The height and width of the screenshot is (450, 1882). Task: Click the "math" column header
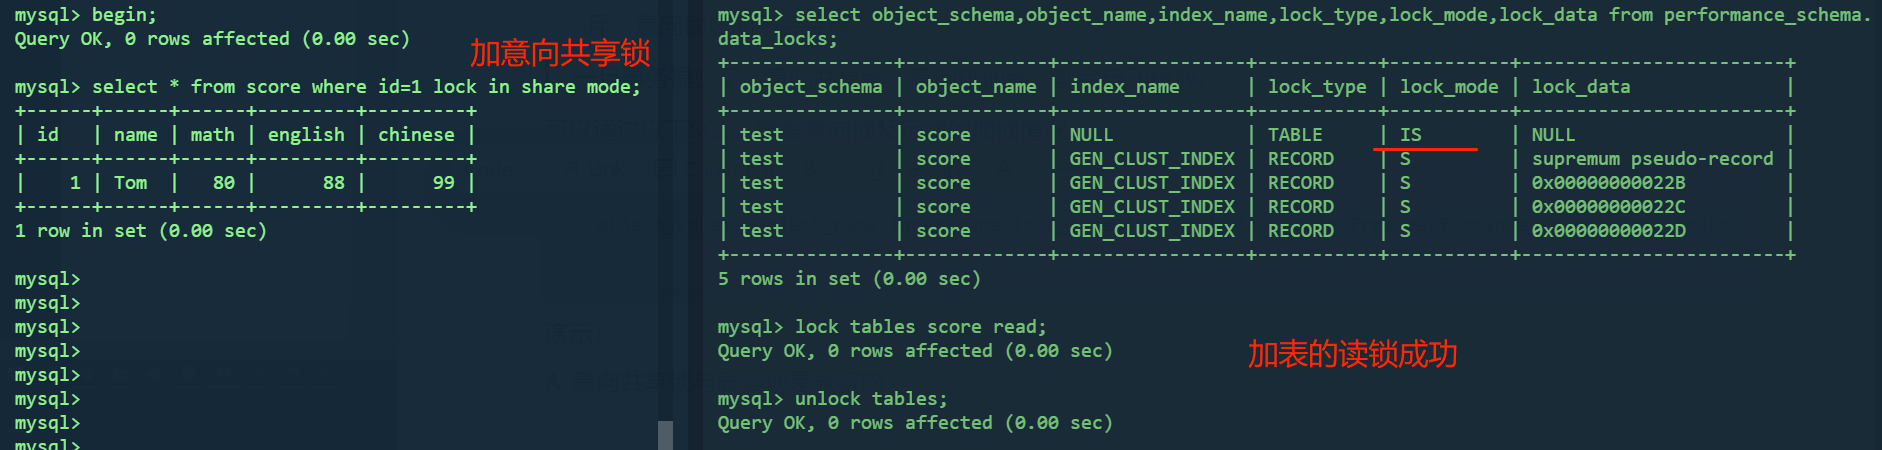212,135
